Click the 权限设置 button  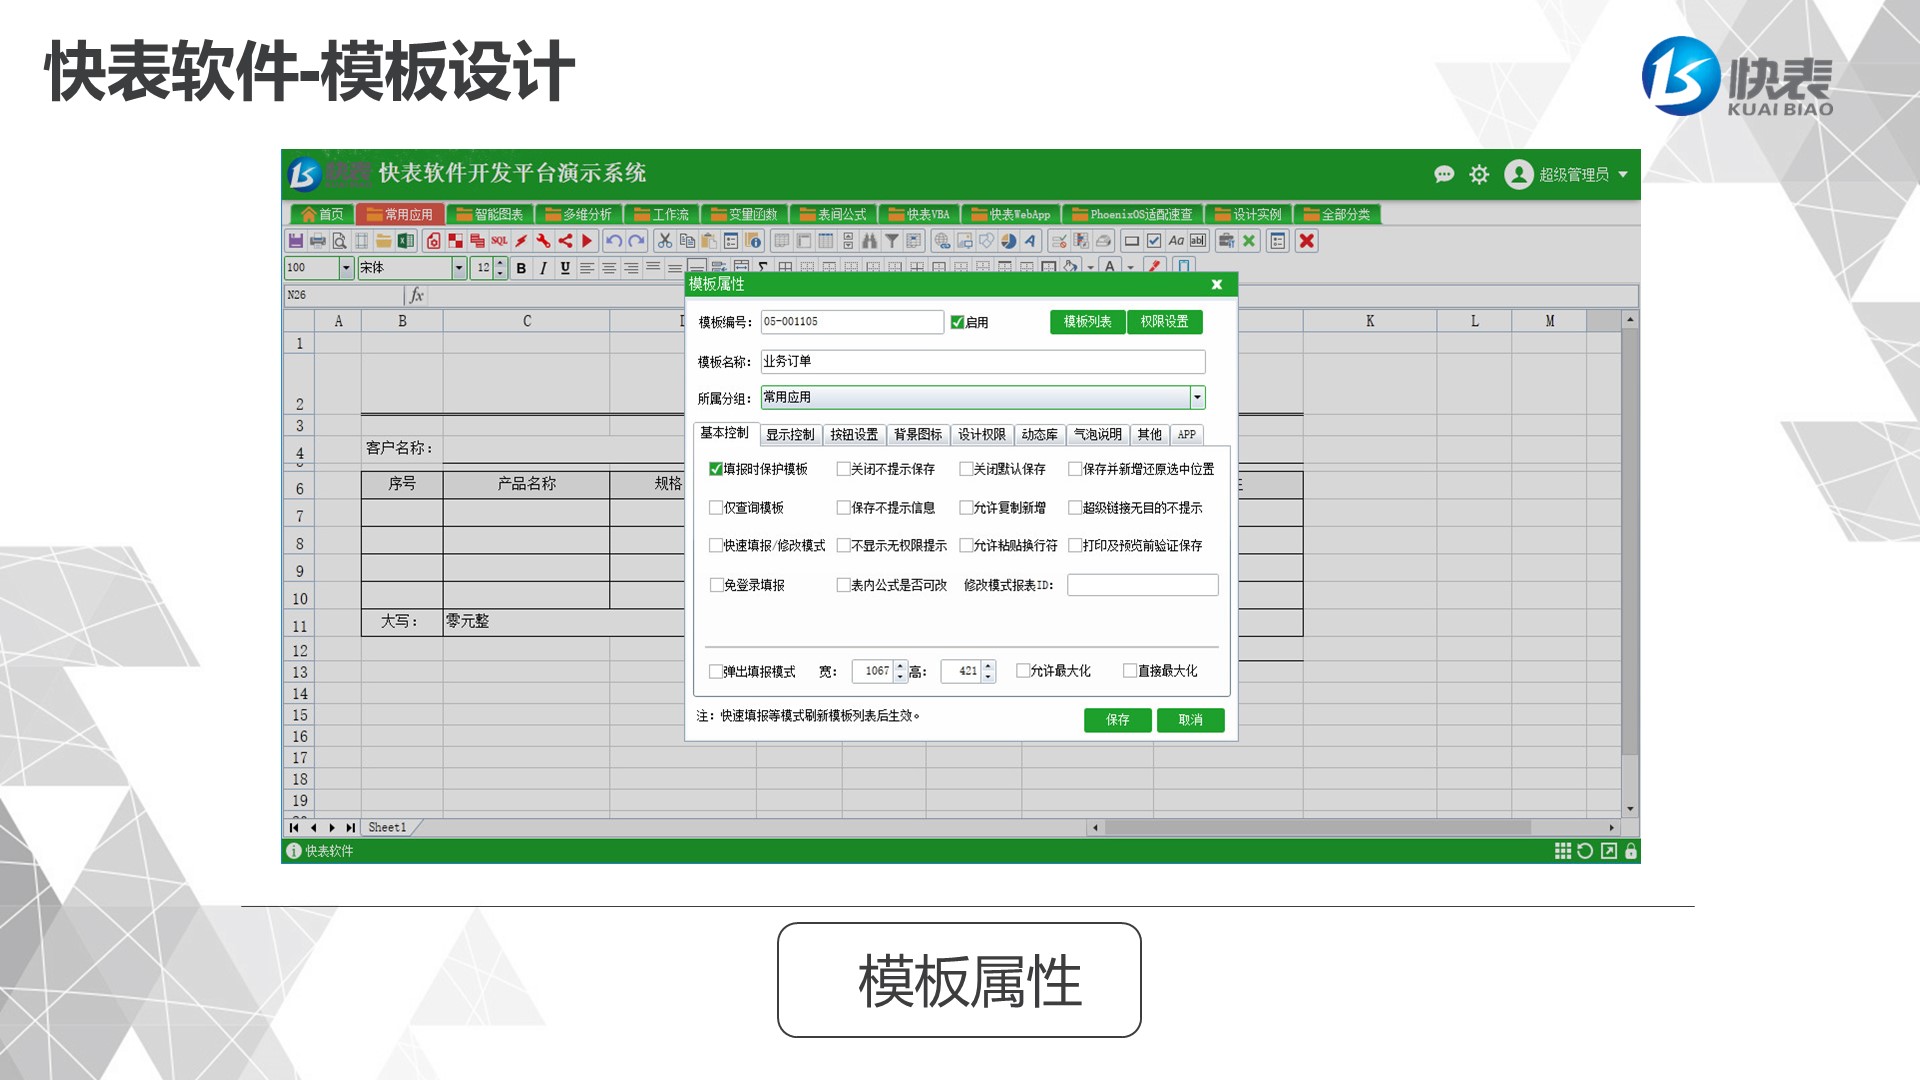pyautogui.click(x=1165, y=322)
